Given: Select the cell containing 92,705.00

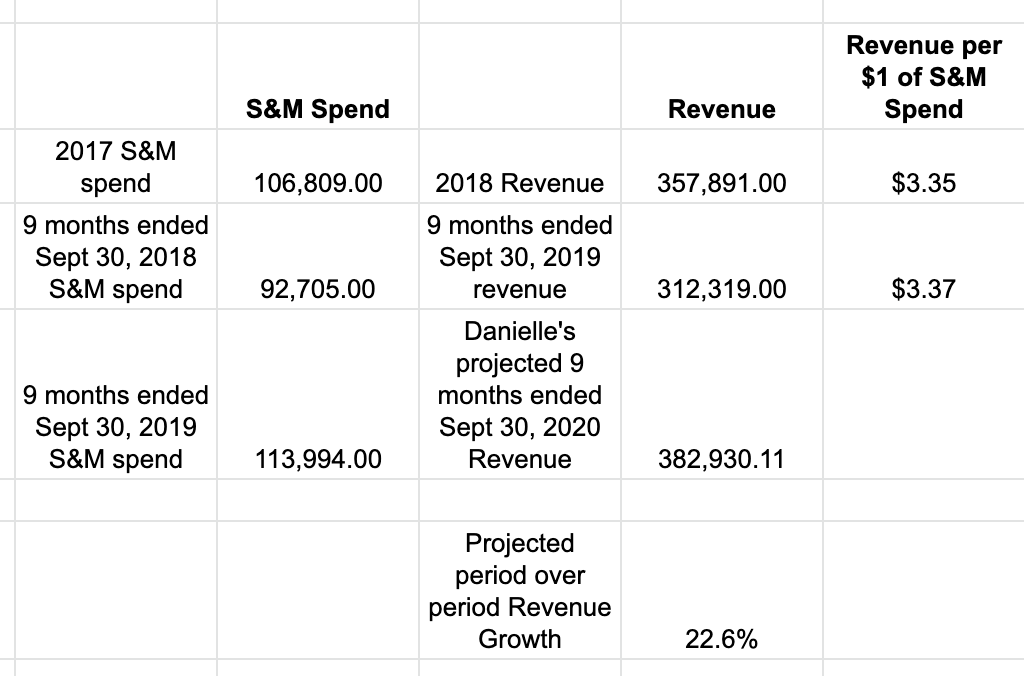Looking at the screenshot, I should [x=317, y=256].
